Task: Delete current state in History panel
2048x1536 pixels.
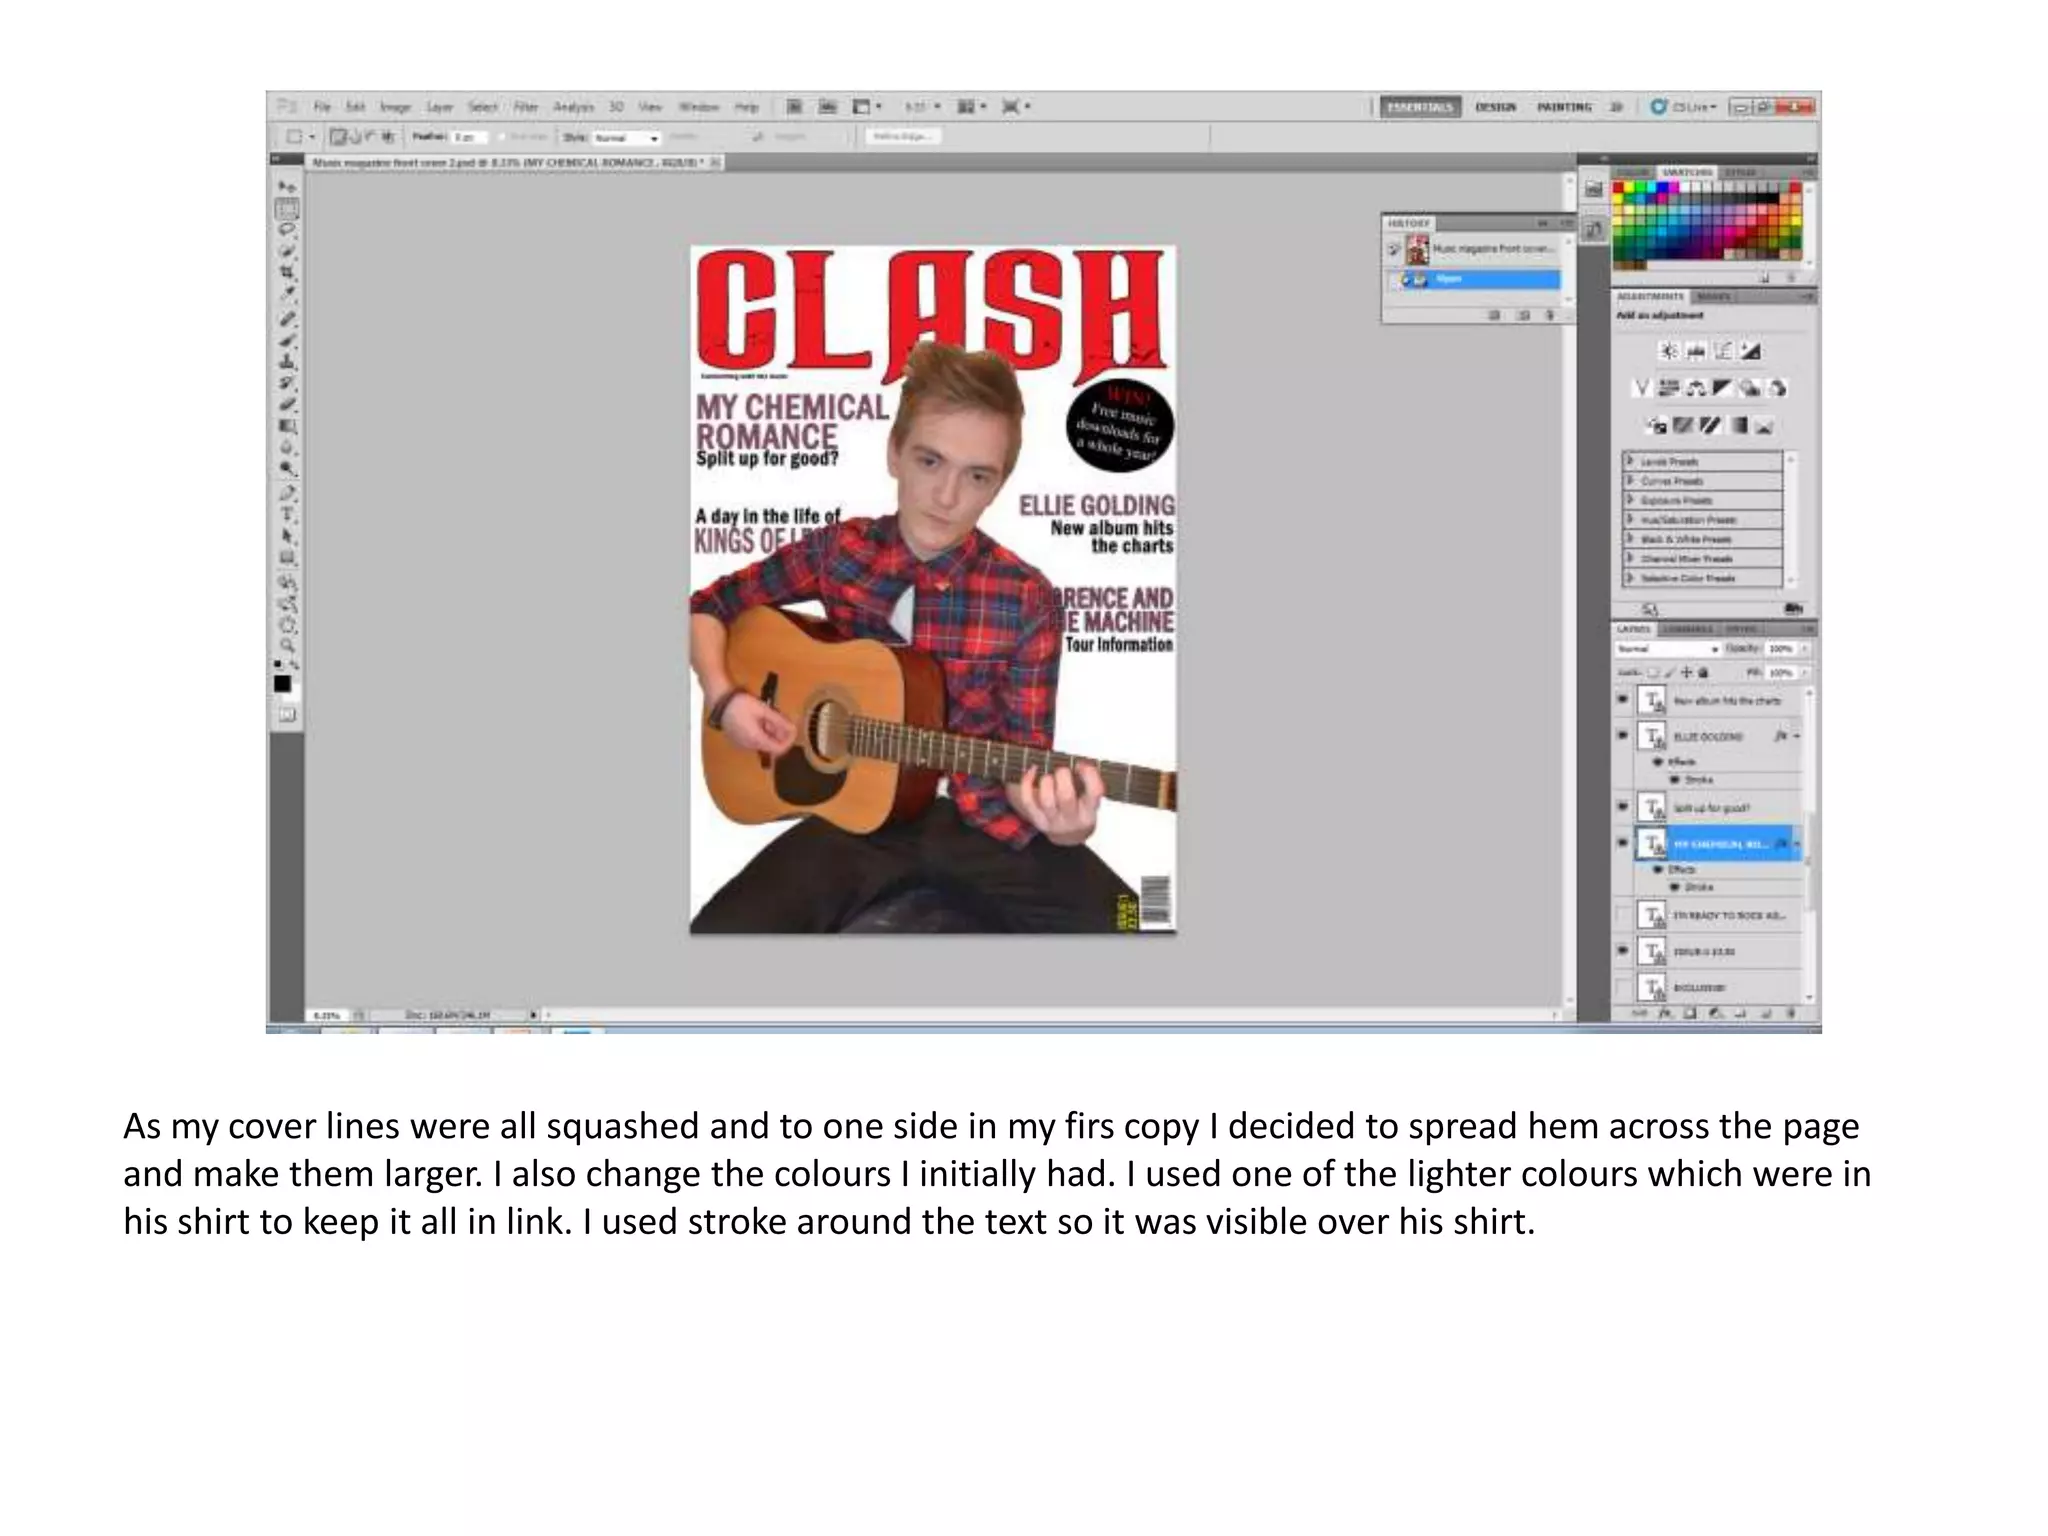Action: pos(1551,315)
